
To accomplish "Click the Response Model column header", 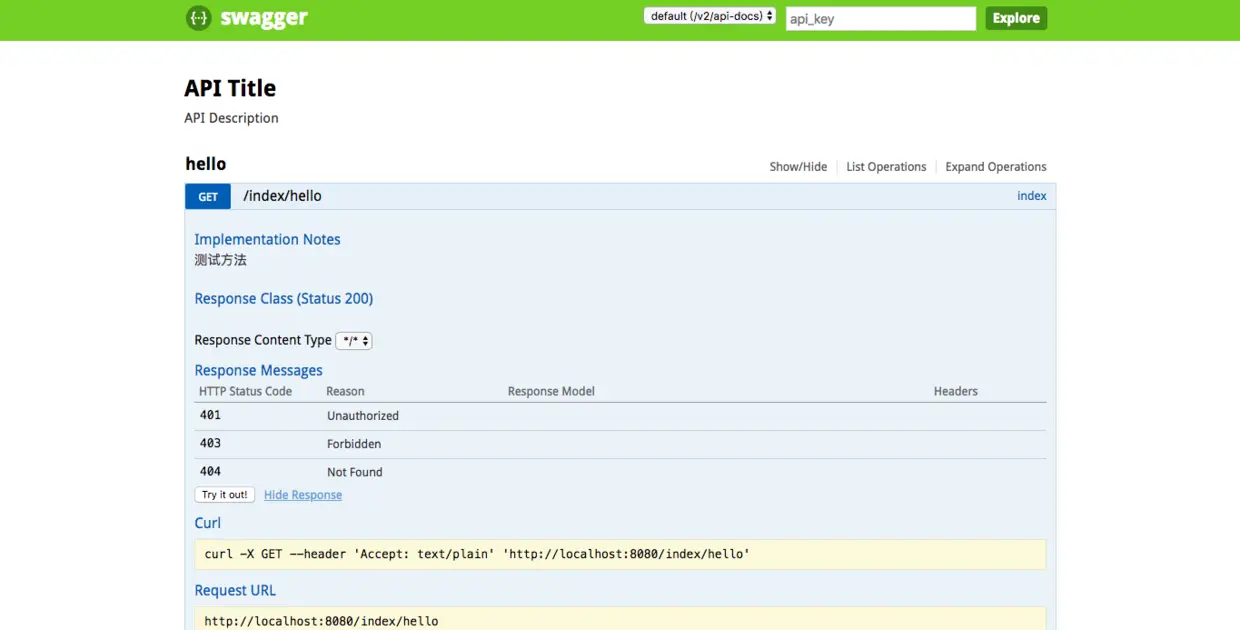I will pyautogui.click(x=551, y=391).
